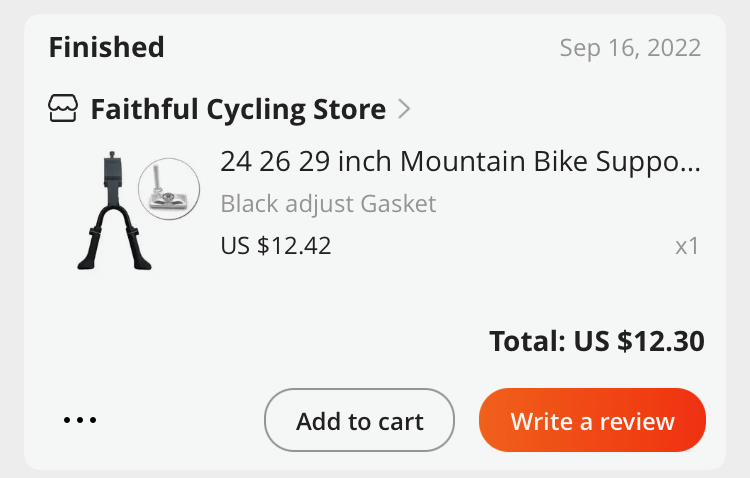
Task: Click the word Store in the shop name
Action: (349, 109)
